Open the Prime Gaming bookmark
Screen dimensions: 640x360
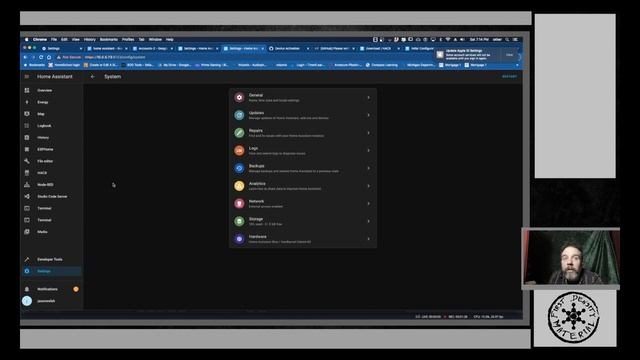tap(211, 65)
